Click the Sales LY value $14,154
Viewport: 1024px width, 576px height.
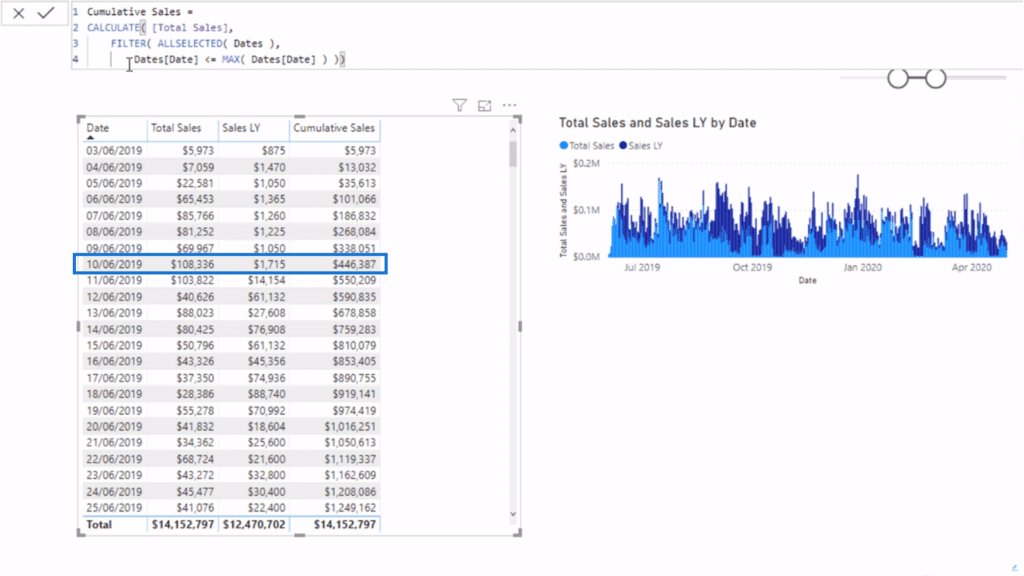[x=266, y=280]
